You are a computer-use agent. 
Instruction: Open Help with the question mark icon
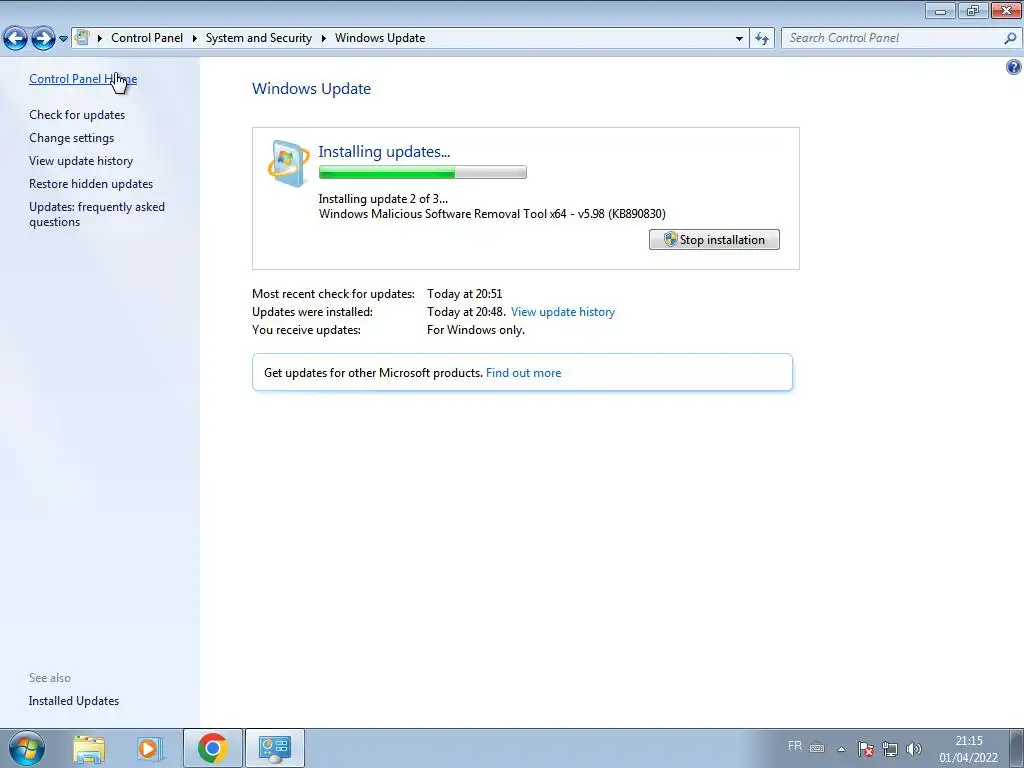[x=1014, y=67]
